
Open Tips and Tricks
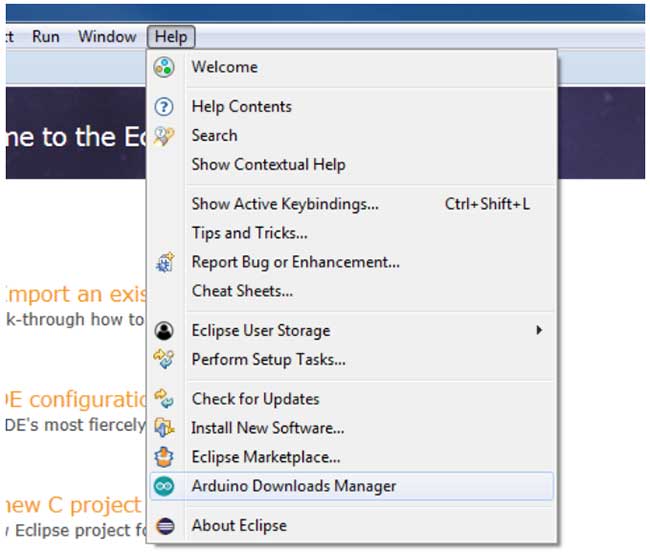pyautogui.click(x=249, y=233)
